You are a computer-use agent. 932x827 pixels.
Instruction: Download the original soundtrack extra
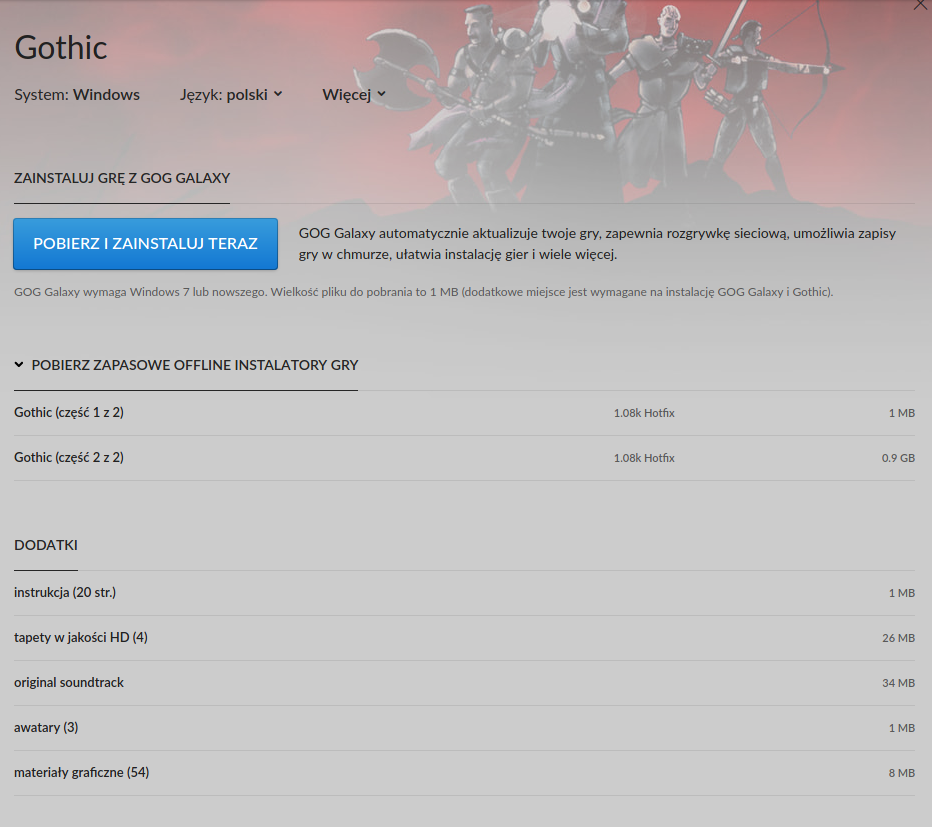pyautogui.click(x=464, y=683)
